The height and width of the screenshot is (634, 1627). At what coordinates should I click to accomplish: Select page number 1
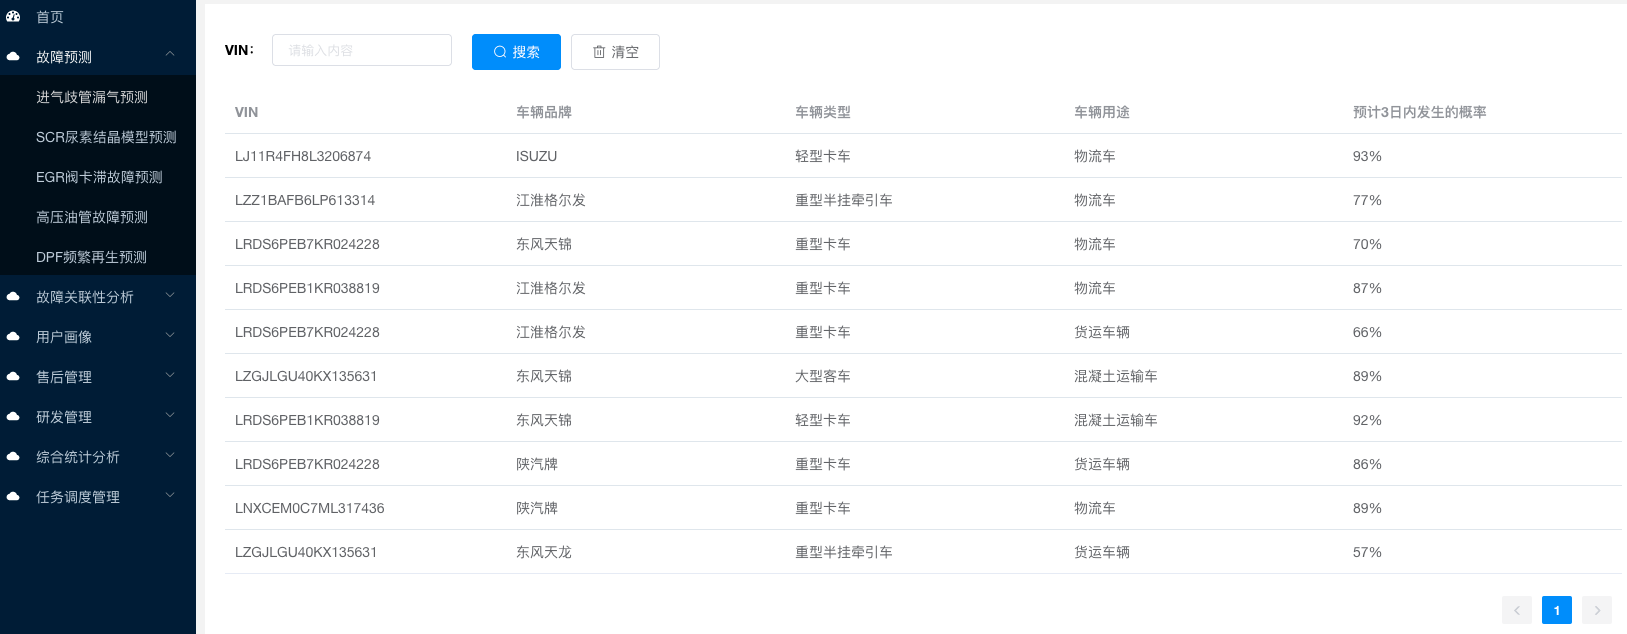pyautogui.click(x=1557, y=610)
